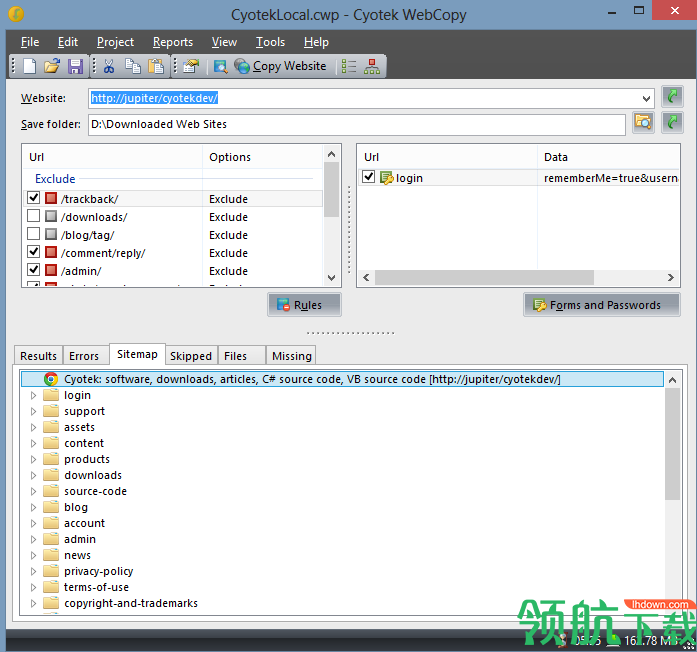The height and width of the screenshot is (652, 697).
Task: Open the Tools menu
Action: 270,42
